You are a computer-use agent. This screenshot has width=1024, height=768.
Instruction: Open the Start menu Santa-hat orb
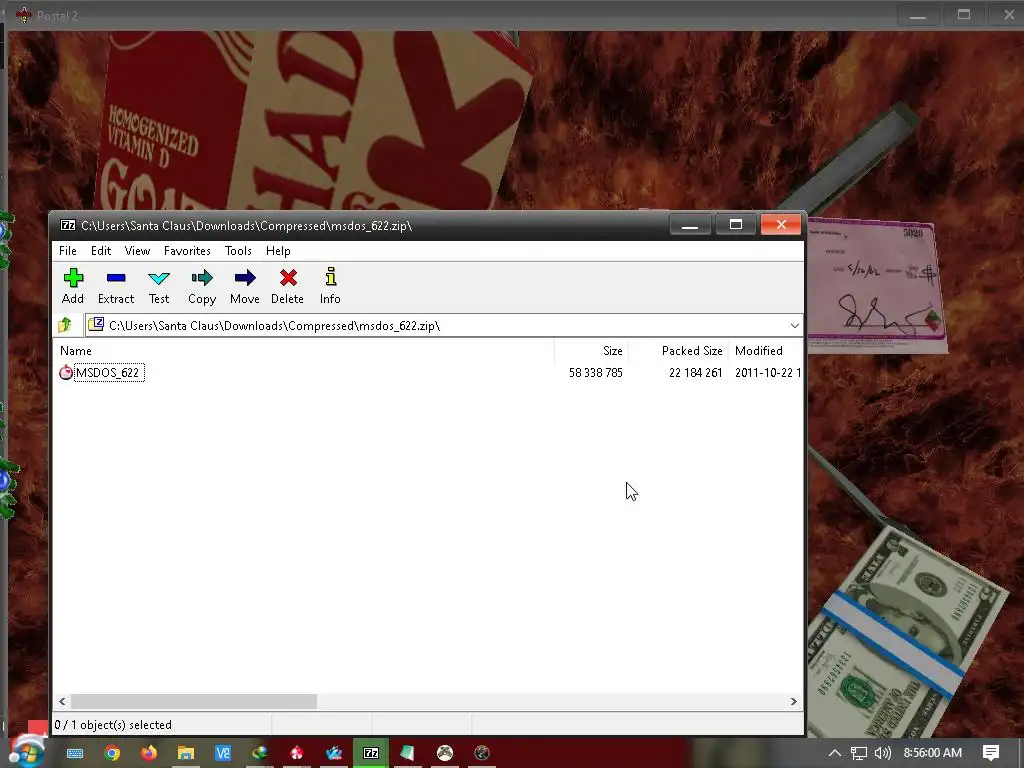click(x=27, y=752)
